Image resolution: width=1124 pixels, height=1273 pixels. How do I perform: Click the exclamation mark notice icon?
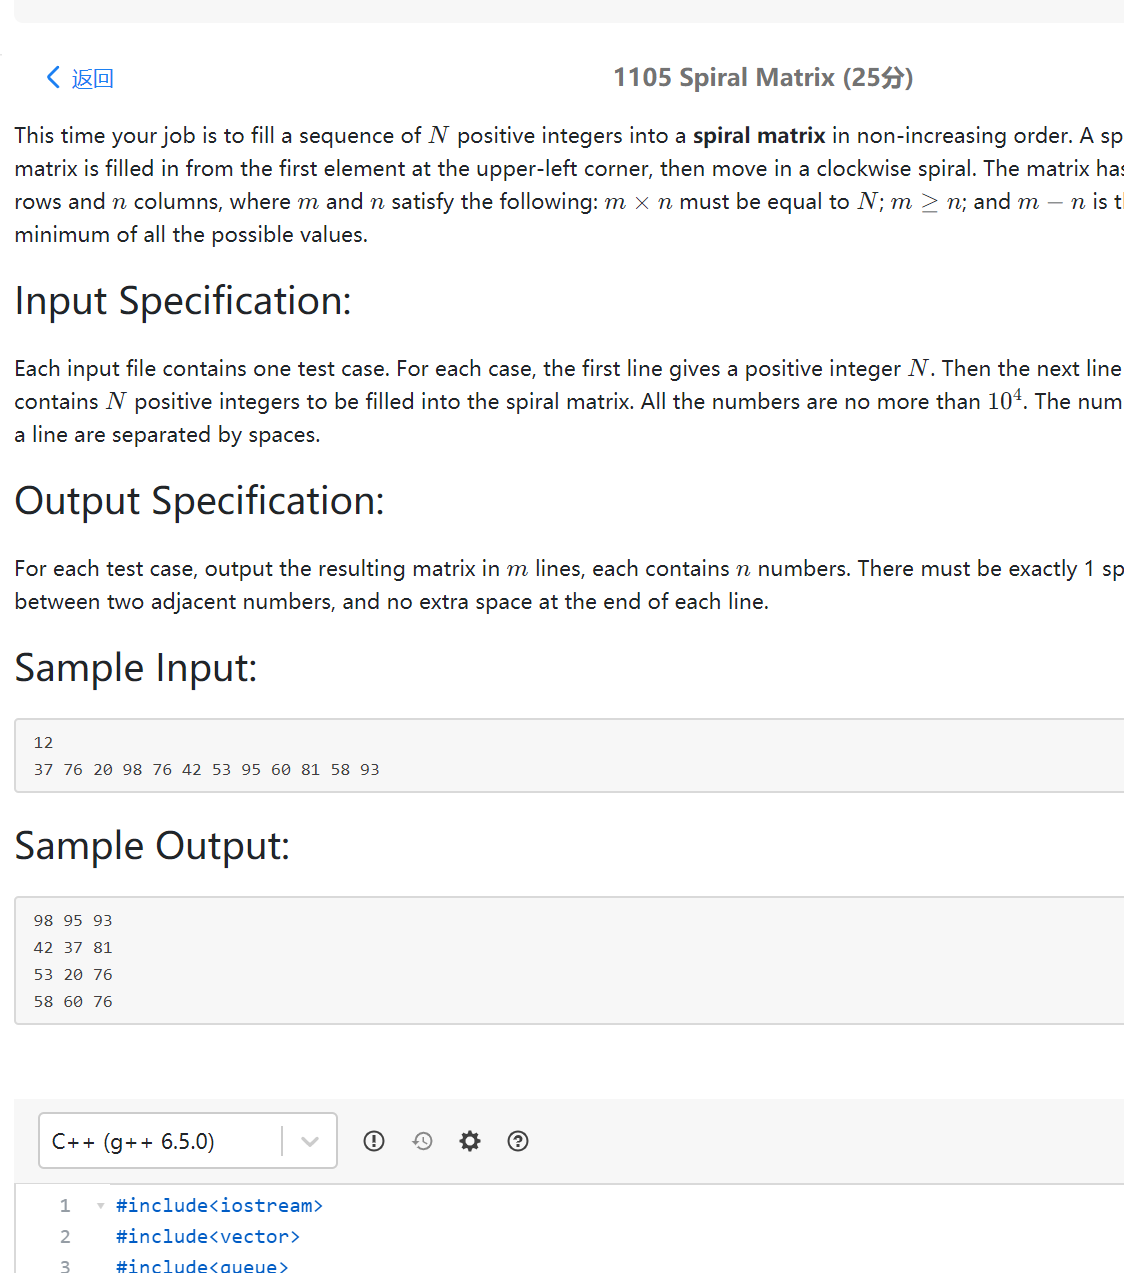(374, 1141)
